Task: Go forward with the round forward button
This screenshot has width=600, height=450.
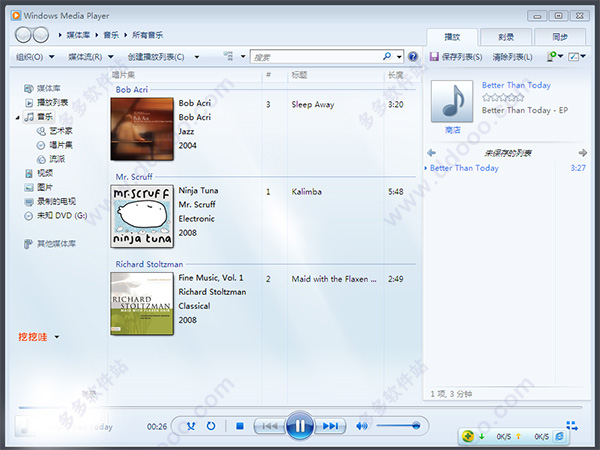Action: point(41,35)
